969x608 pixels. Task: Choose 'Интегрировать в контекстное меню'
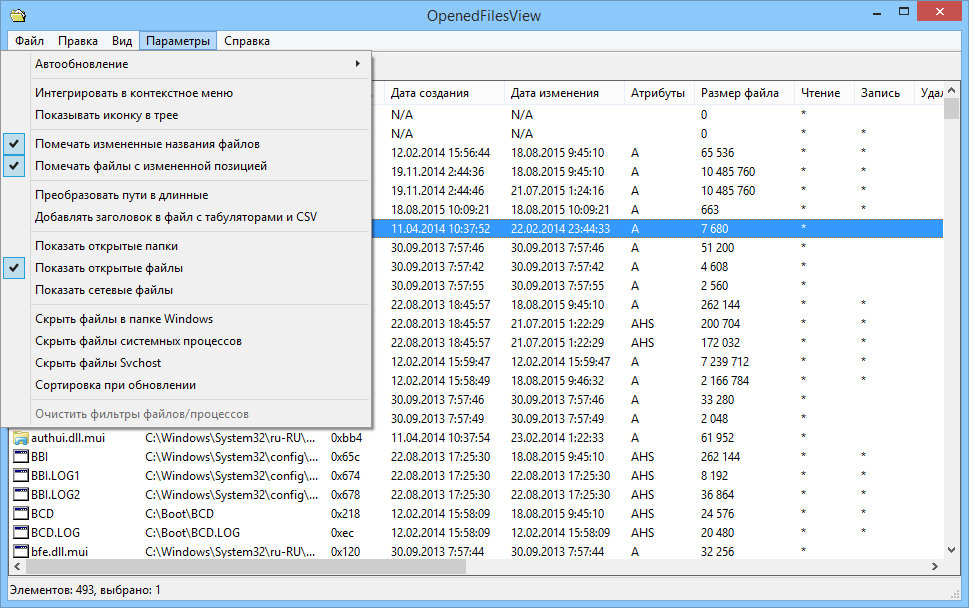[185, 93]
